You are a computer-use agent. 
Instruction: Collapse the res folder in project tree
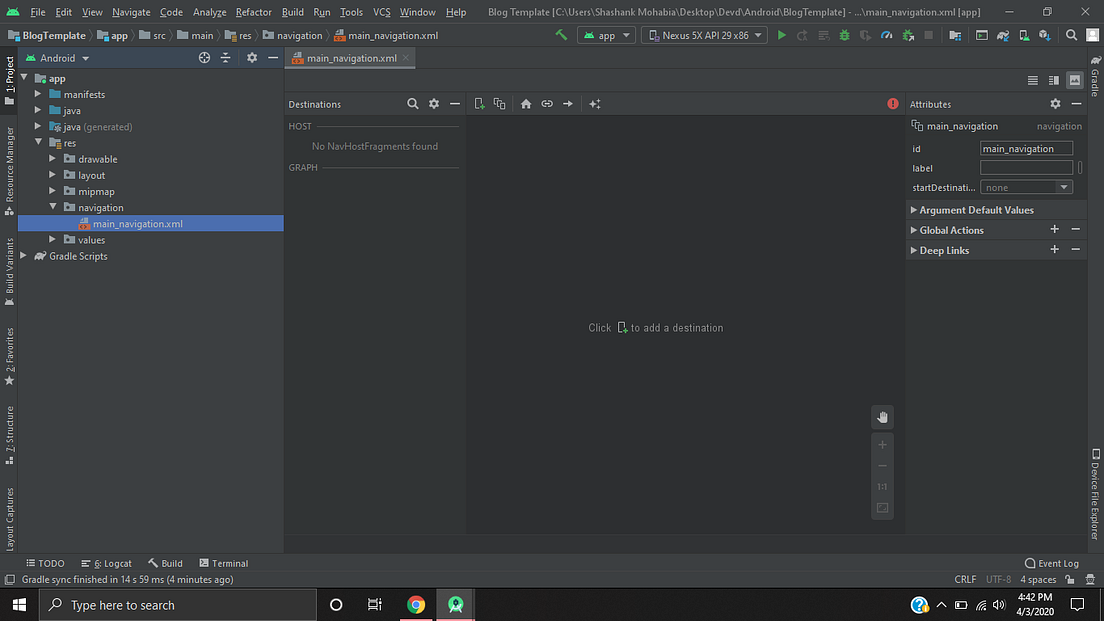click(x=38, y=142)
